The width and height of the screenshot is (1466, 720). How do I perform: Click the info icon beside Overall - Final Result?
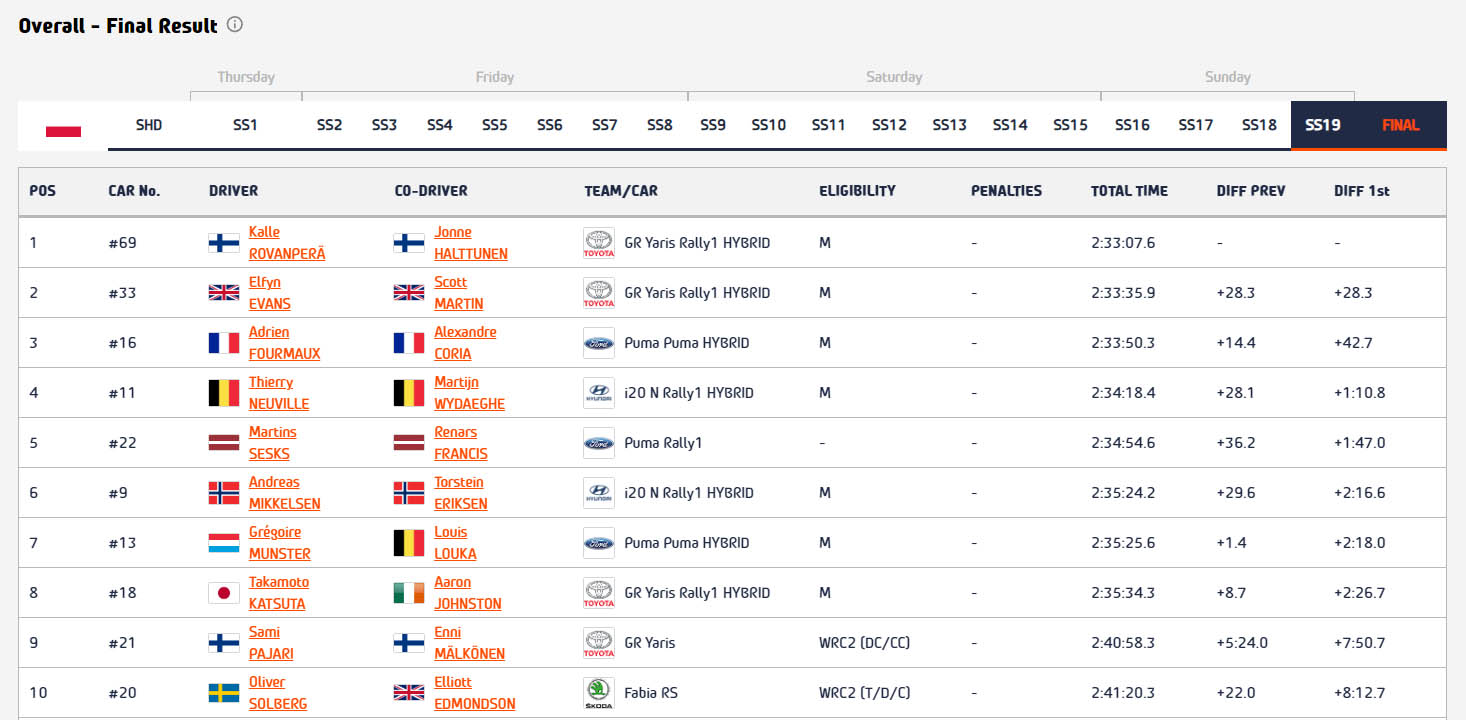click(235, 25)
